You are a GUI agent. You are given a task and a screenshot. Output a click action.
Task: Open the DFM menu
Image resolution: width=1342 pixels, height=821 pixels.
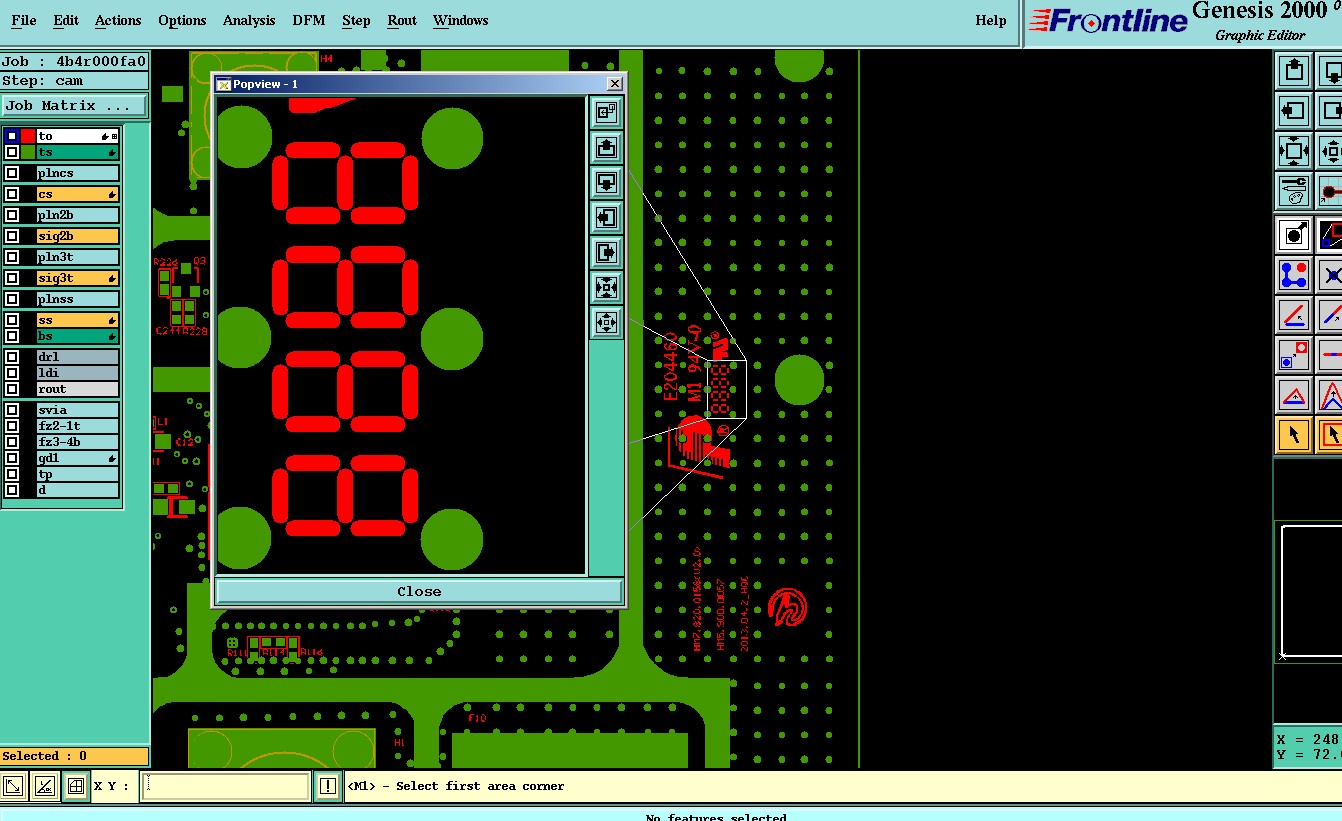[x=309, y=20]
